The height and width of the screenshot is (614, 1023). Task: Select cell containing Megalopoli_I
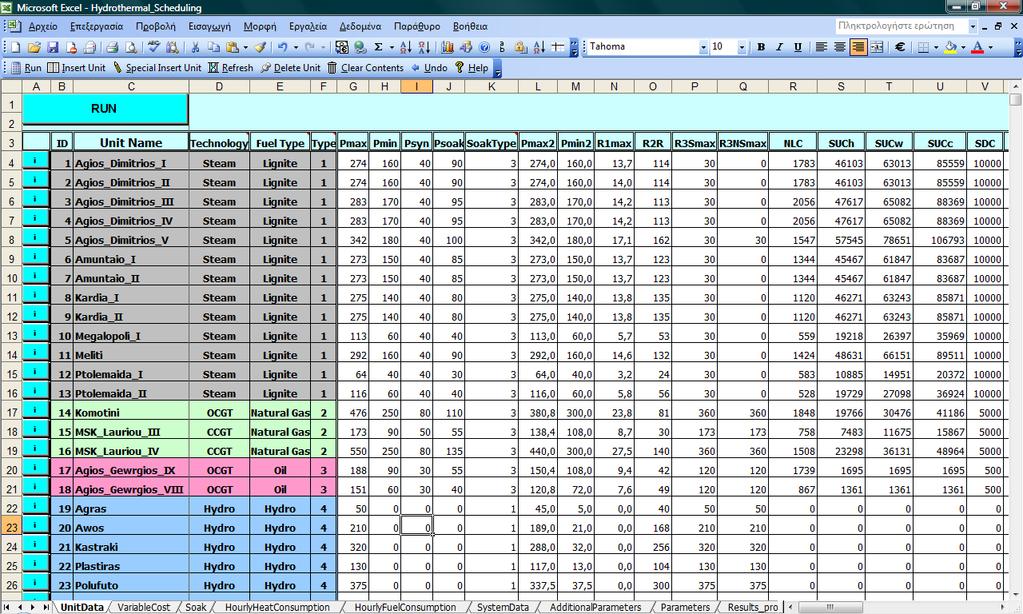pyautogui.click(x=130, y=336)
